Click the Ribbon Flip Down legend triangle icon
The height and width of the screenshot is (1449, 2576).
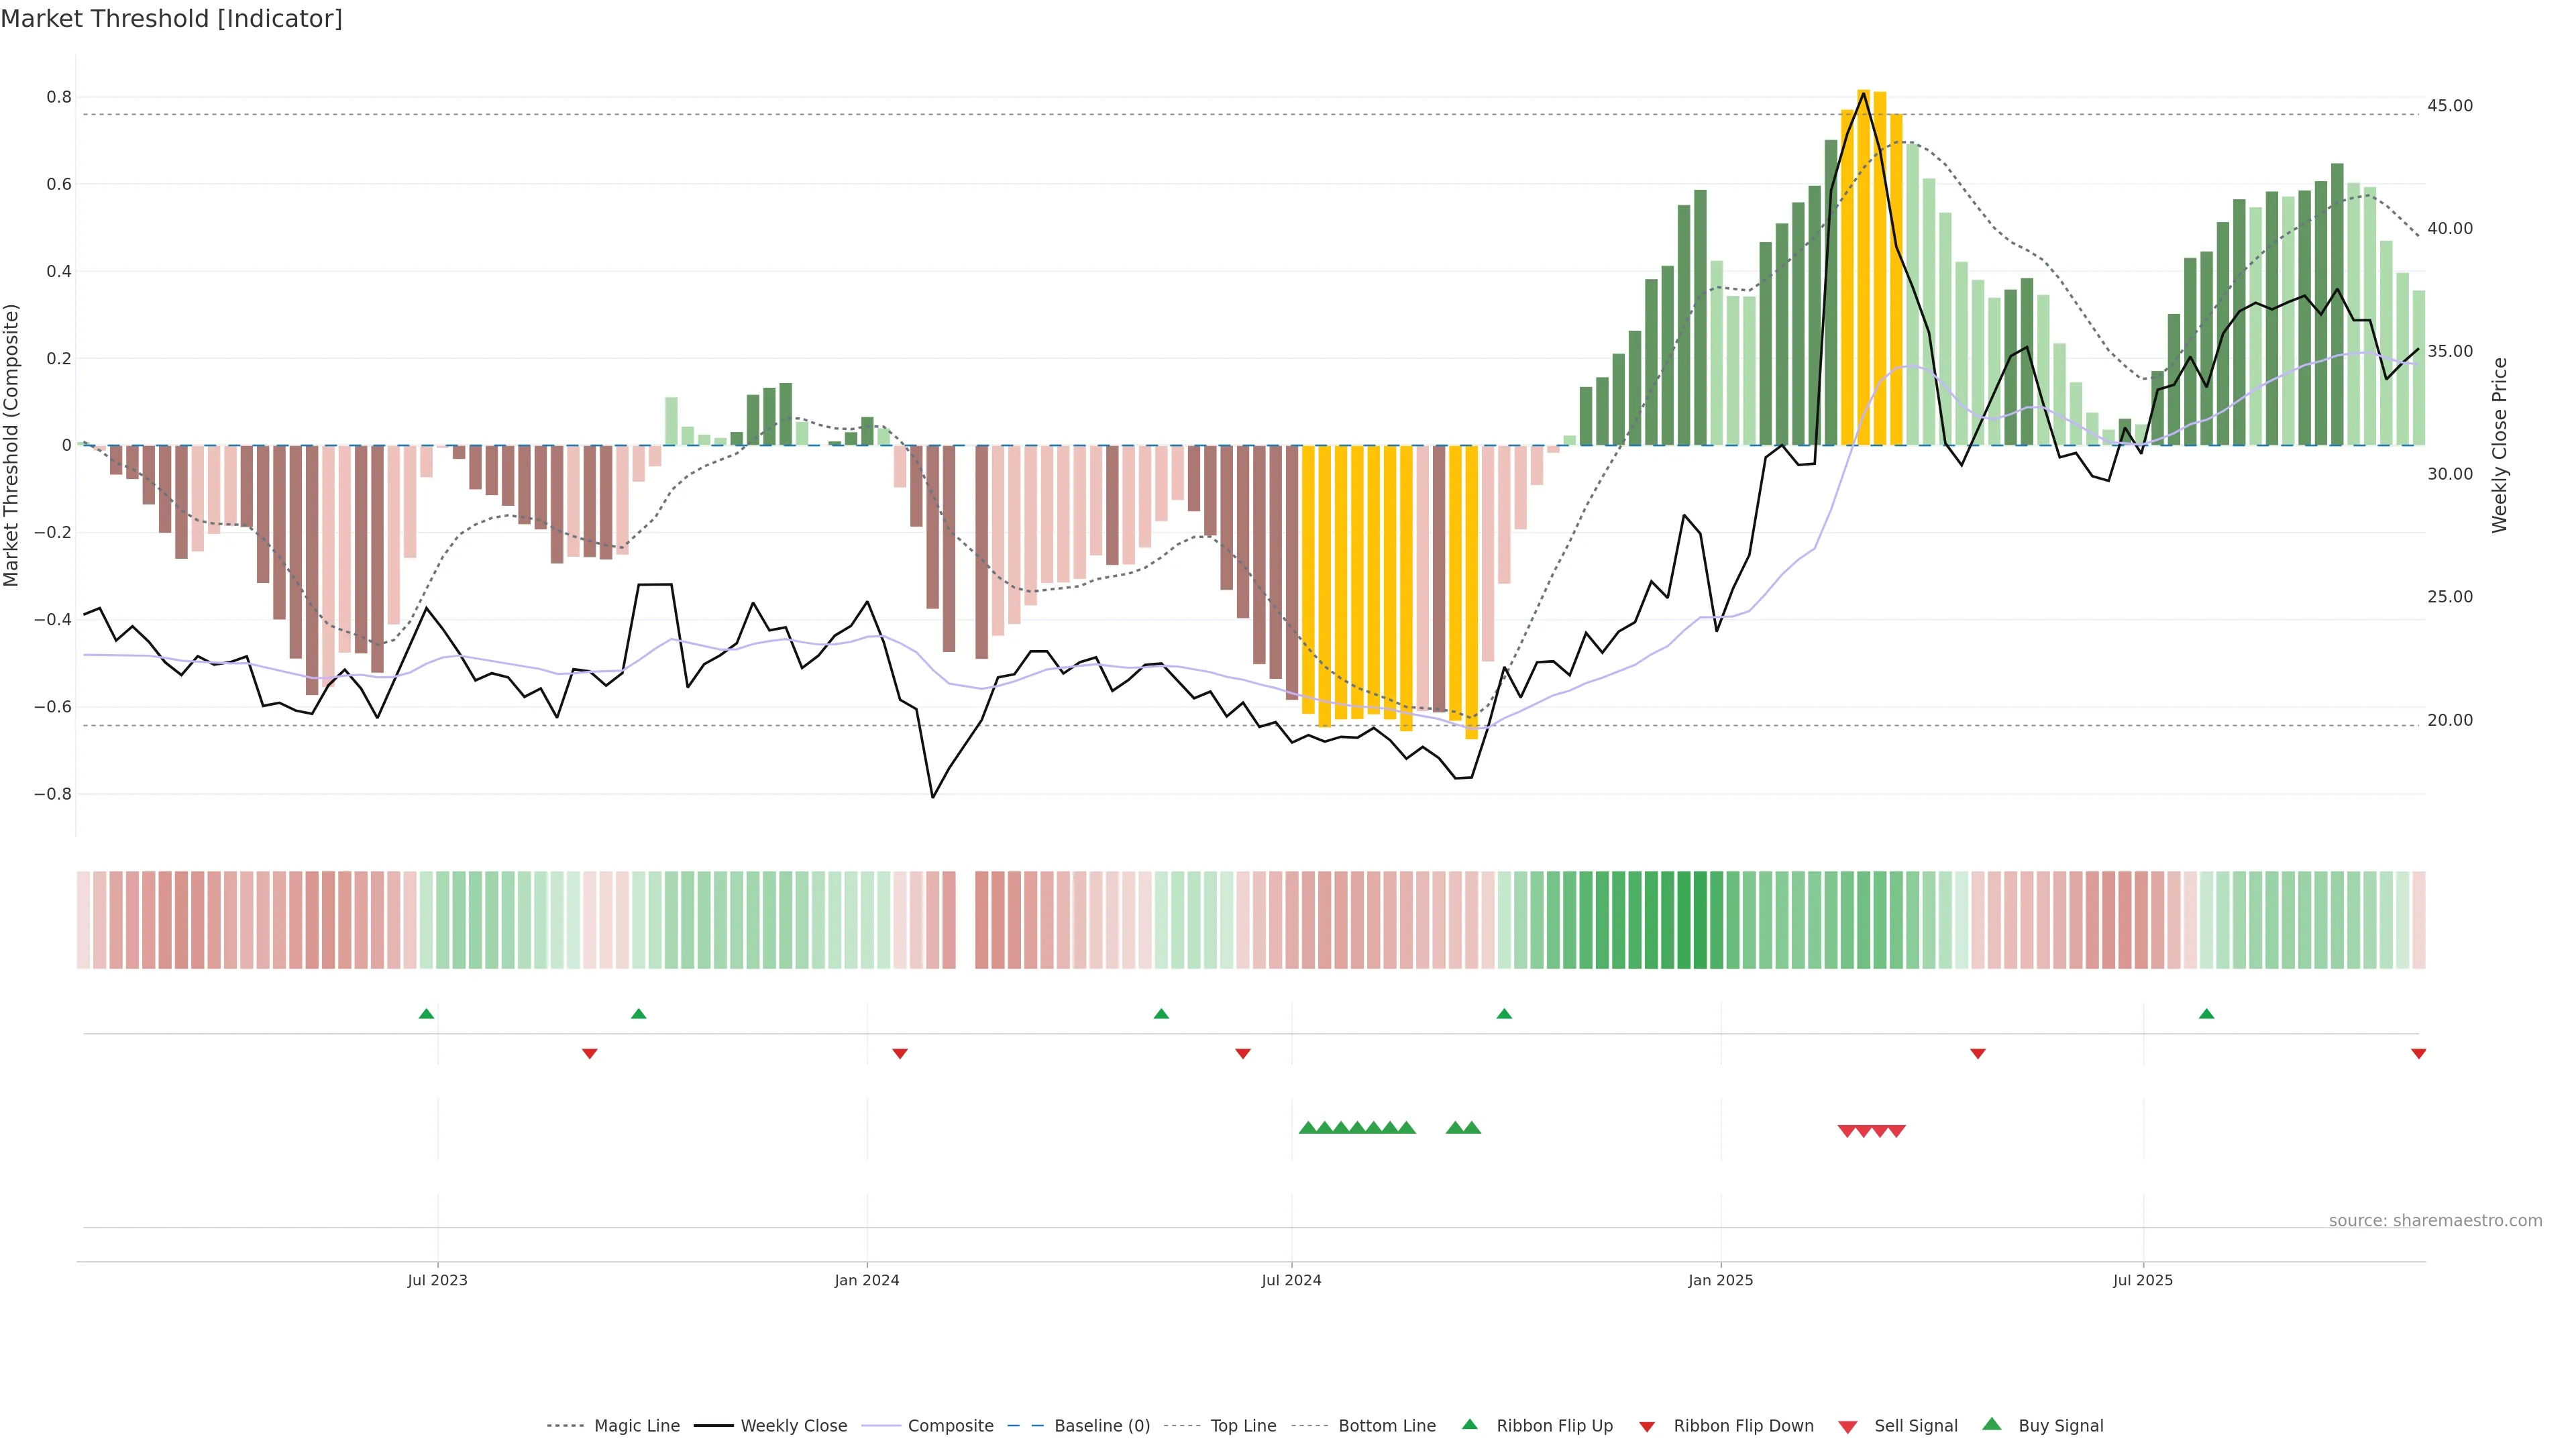pos(1647,1427)
